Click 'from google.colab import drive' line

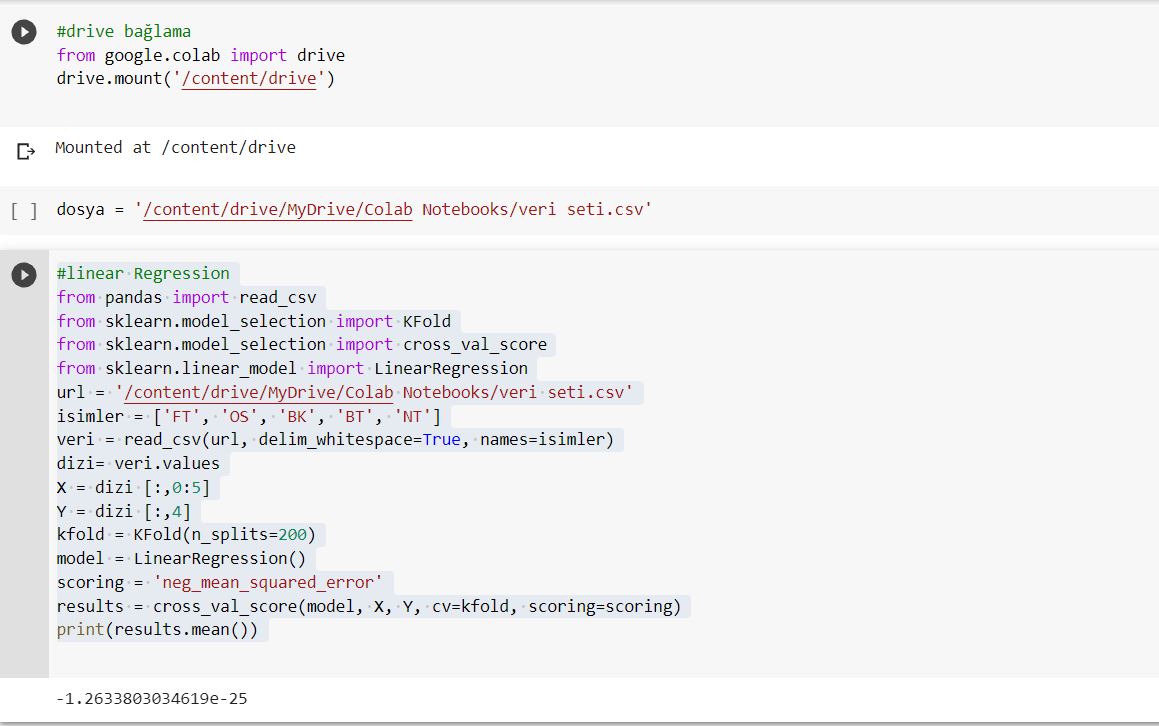(200, 55)
